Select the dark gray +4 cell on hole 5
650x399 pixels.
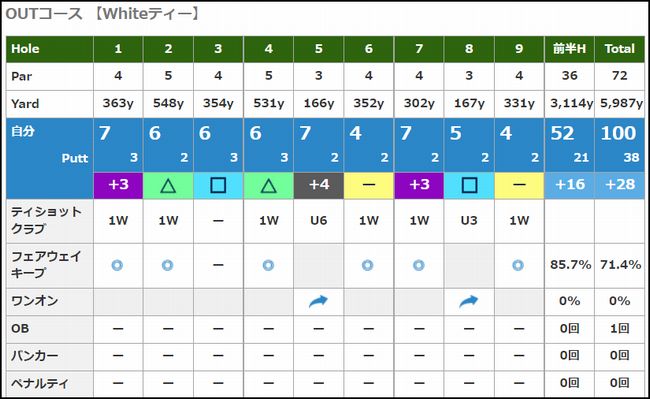click(x=318, y=186)
